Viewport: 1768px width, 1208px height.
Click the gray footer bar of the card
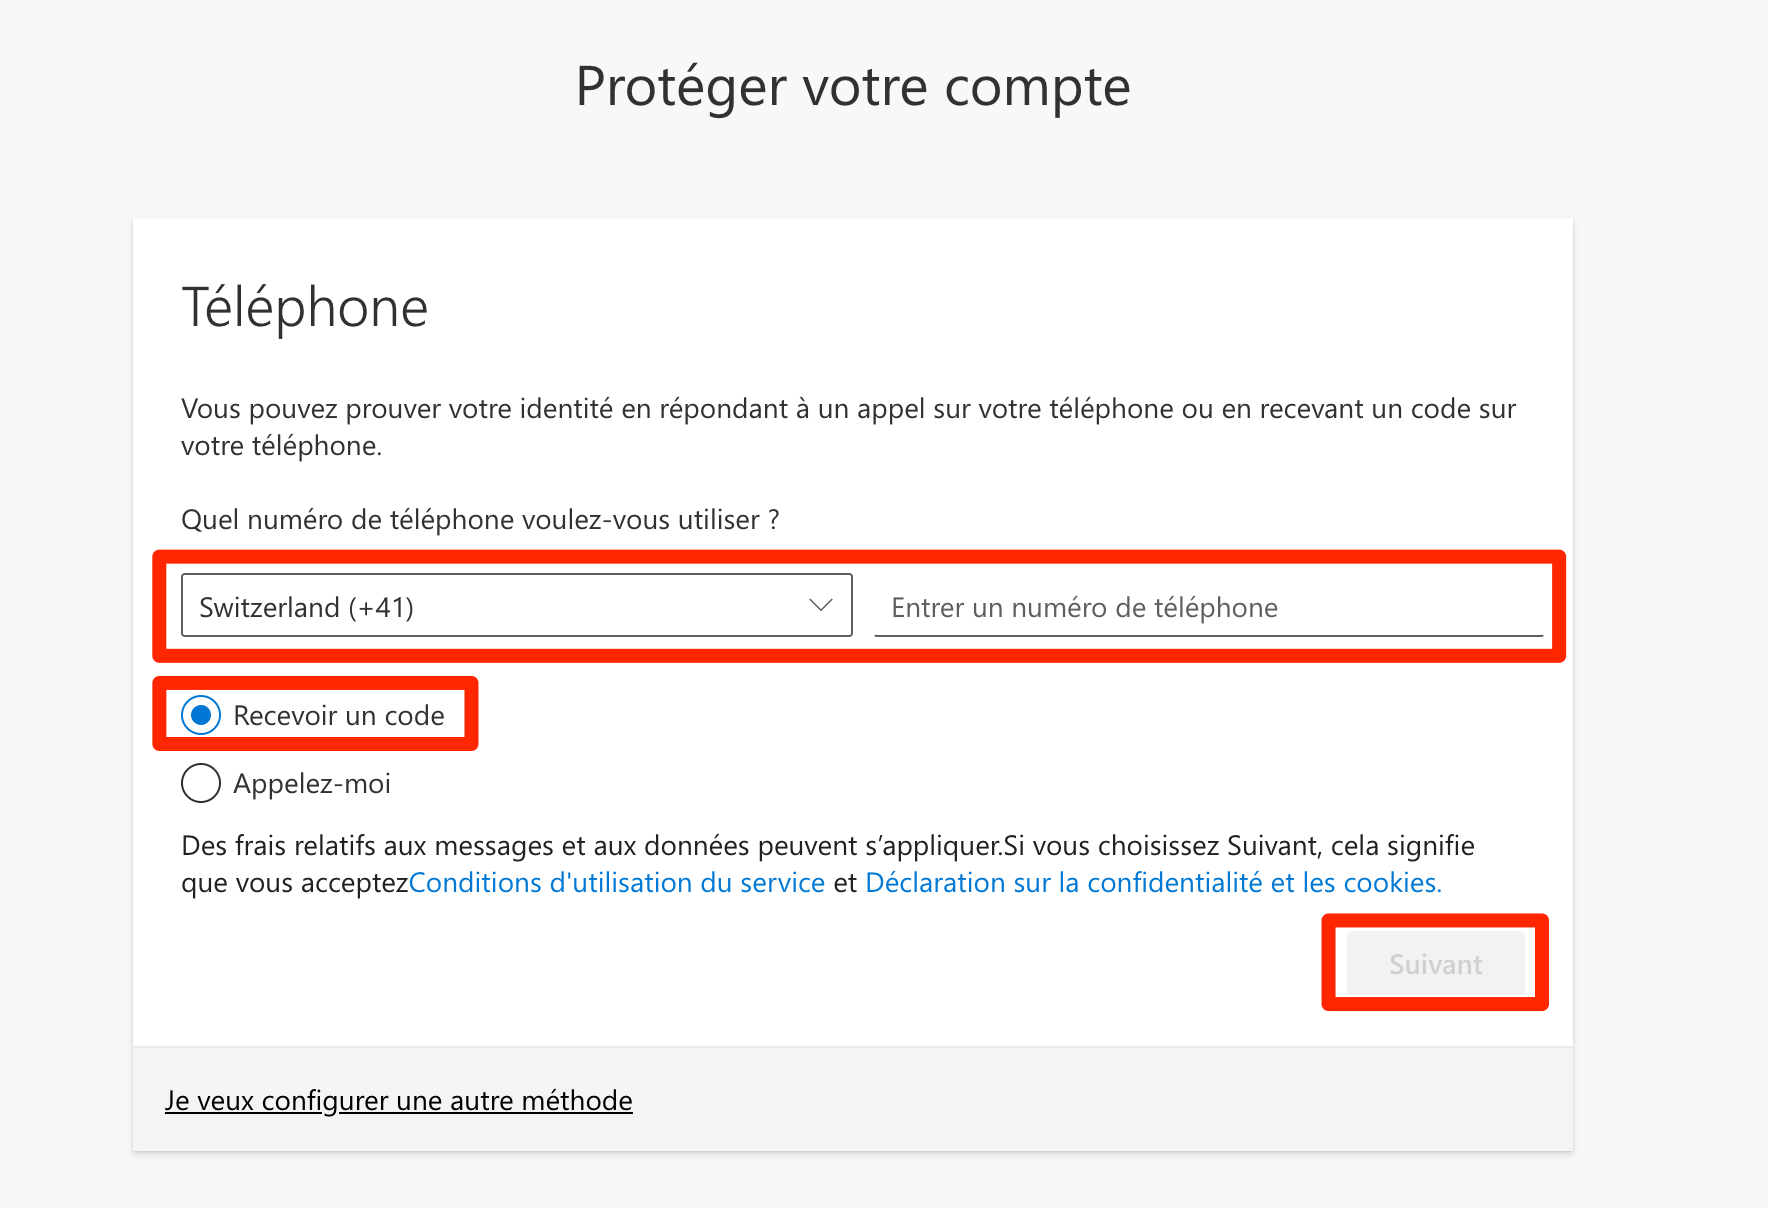1000,1100
